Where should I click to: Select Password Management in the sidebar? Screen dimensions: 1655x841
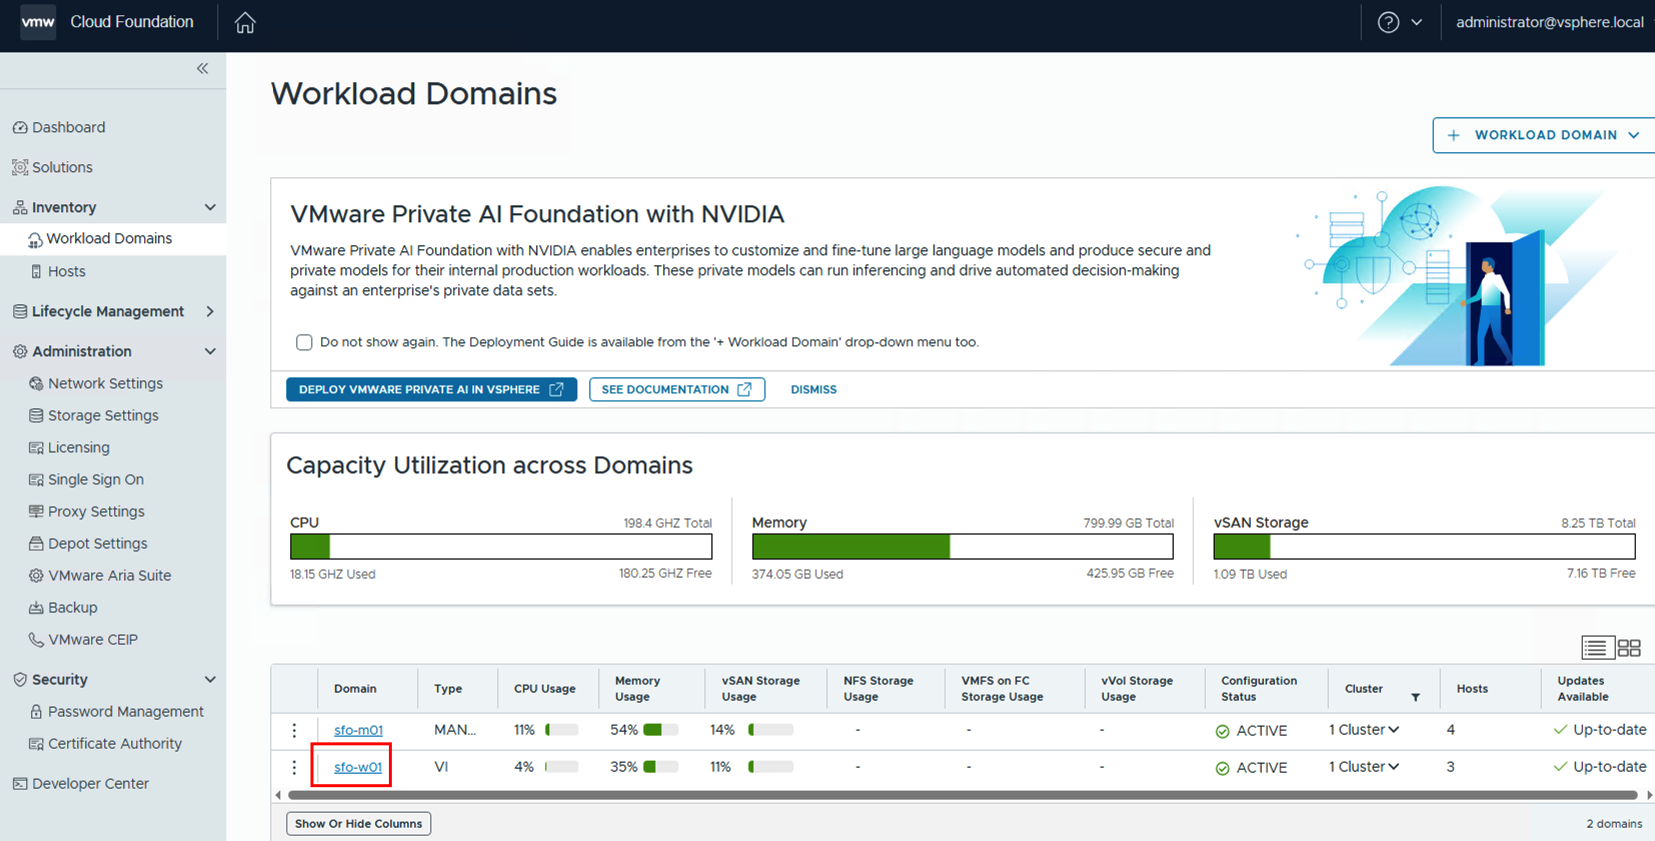[125, 711]
